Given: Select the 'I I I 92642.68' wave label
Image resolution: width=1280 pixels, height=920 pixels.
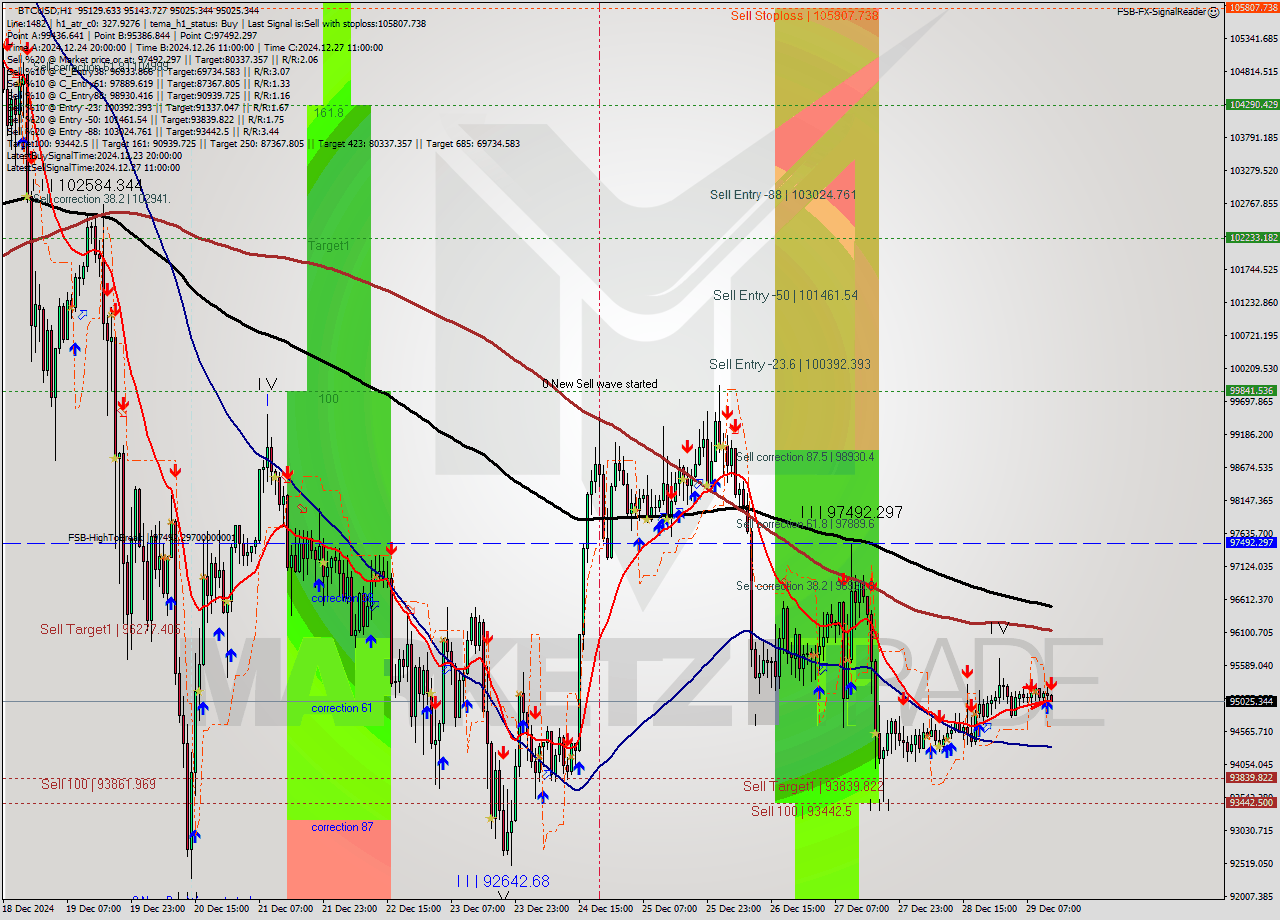Looking at the screenshot, I should [x=503, y=881].
